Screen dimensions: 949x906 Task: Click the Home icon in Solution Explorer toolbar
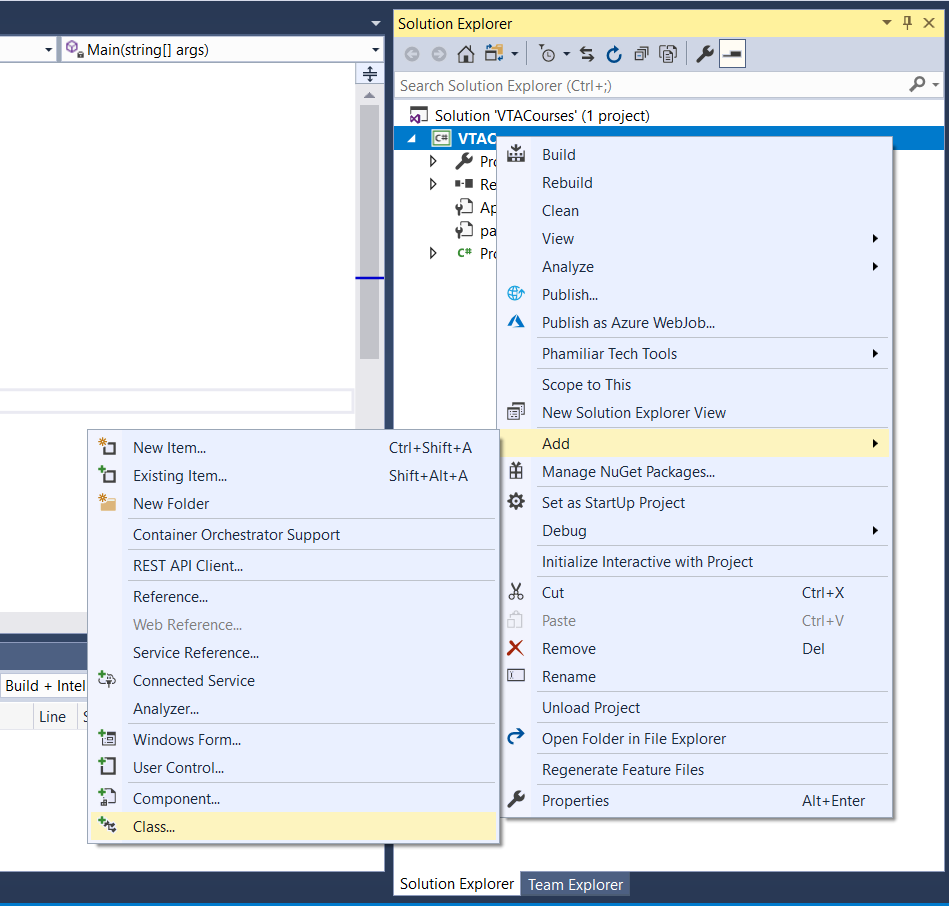[x=465, y=54]
